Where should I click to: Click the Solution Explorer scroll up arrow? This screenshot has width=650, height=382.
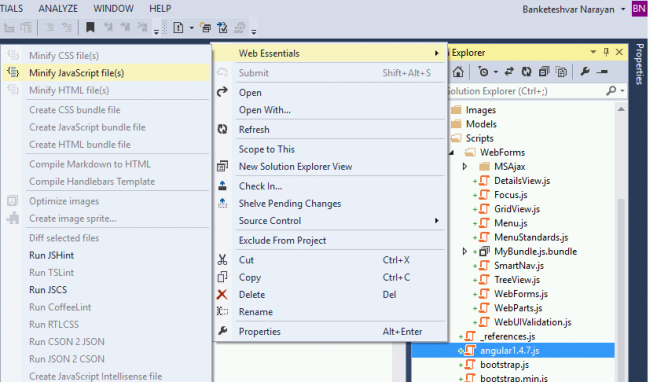(x=621, y=109)
